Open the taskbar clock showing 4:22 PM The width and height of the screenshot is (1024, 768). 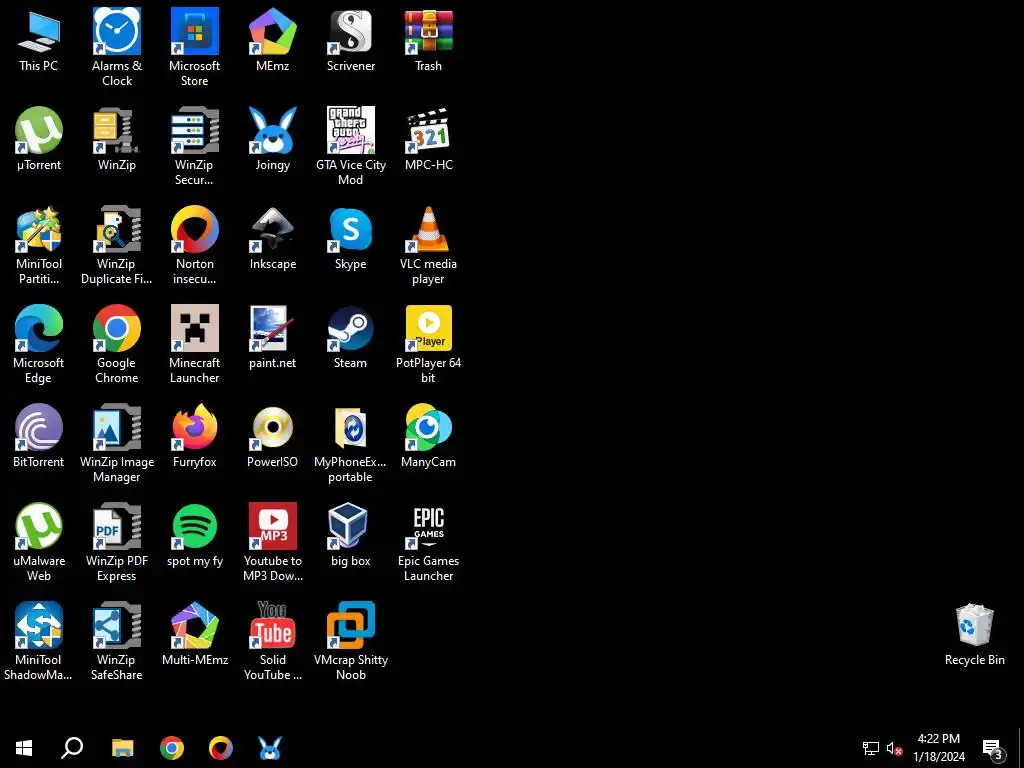pos(938,748)
